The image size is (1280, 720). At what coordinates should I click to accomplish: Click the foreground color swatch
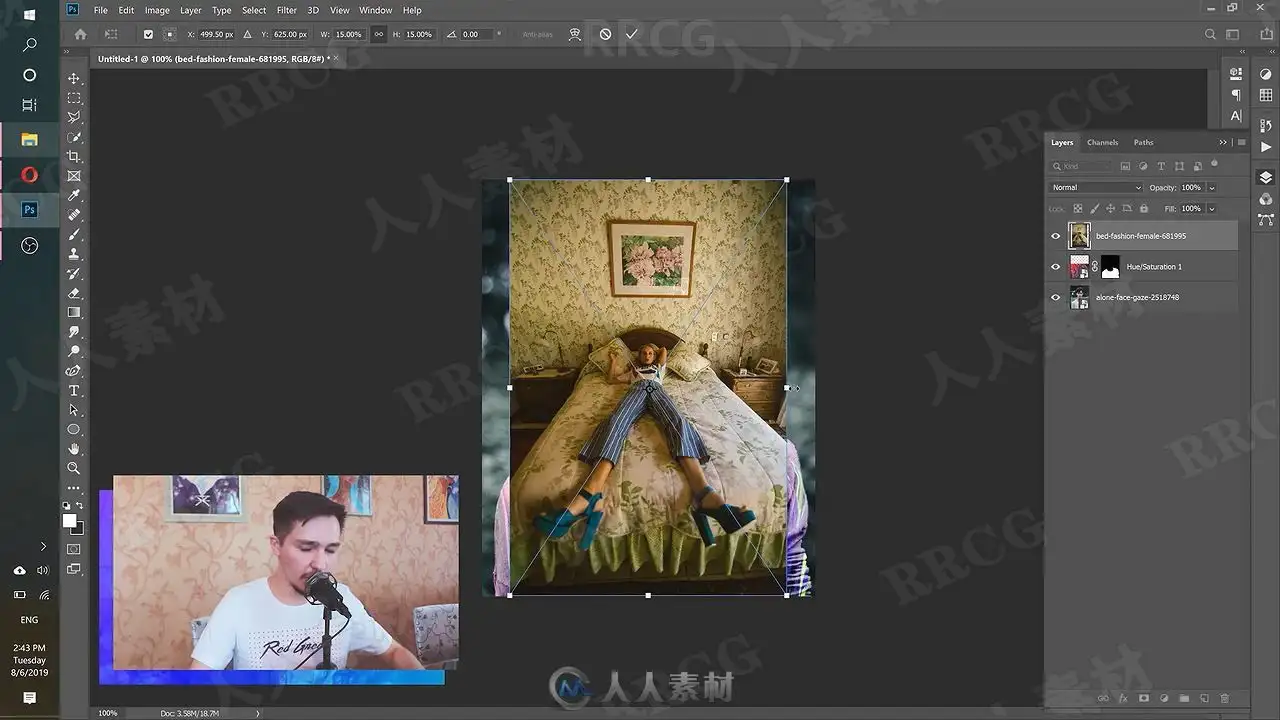[x=69, y=520]
